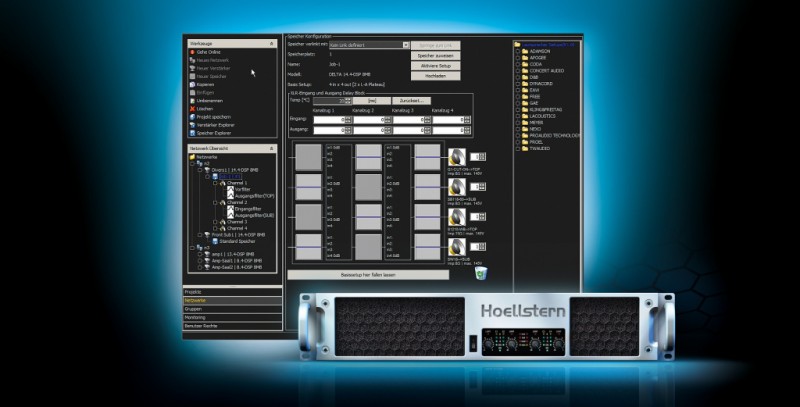Expand Channel 4 tree node
The height and width of the screenshot is (407, 800).
tap(215, 228)
